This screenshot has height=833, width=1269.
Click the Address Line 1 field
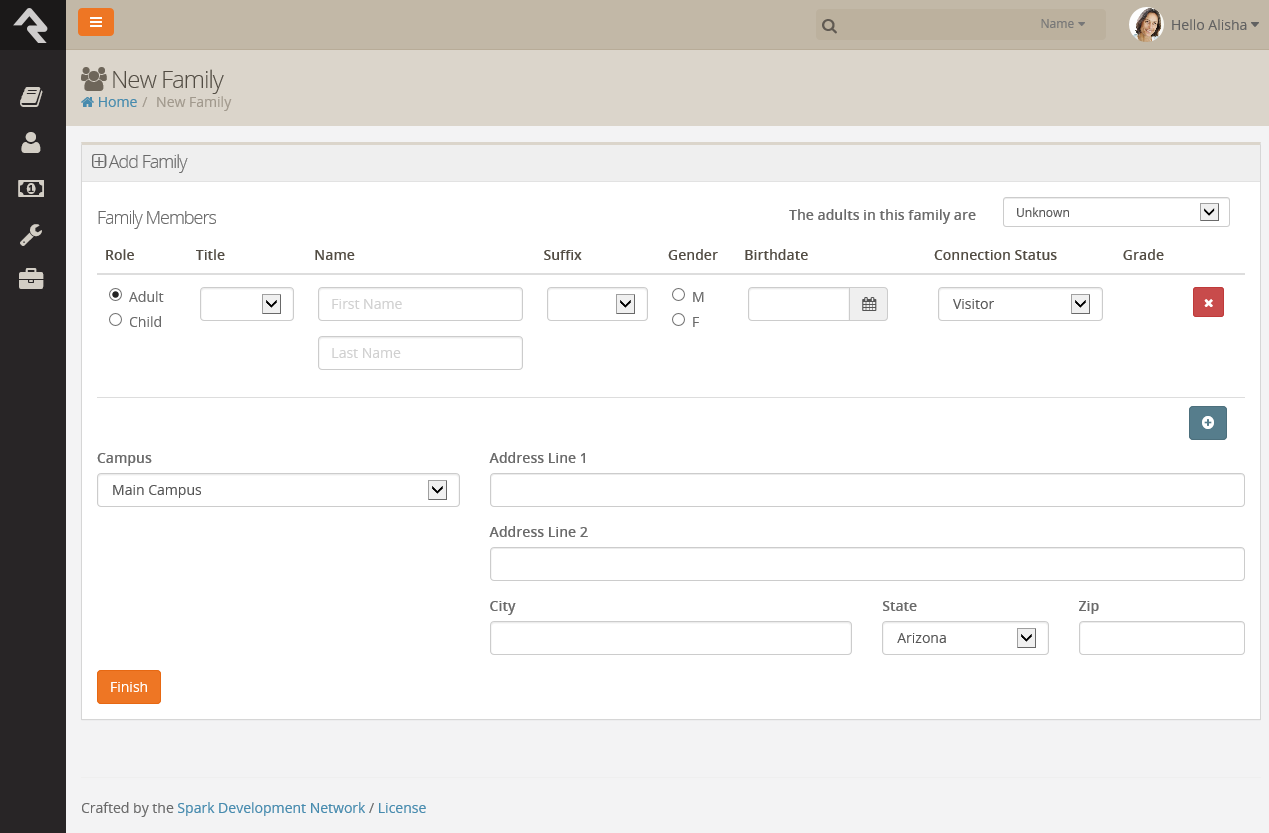(867, 490)
